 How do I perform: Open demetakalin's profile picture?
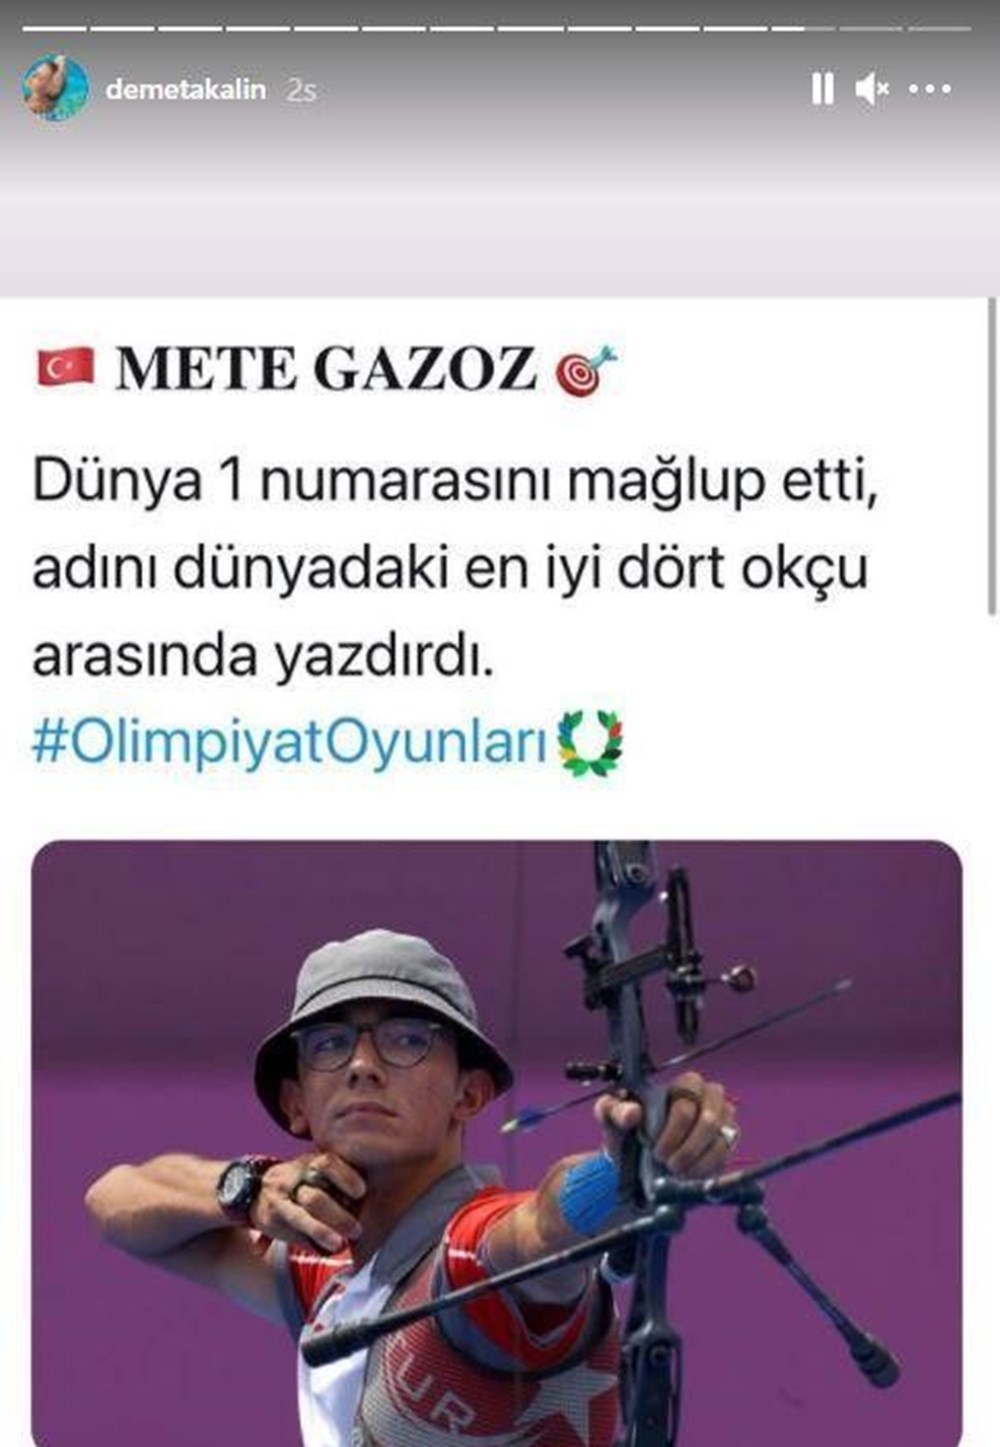click(x=55, y=88)
